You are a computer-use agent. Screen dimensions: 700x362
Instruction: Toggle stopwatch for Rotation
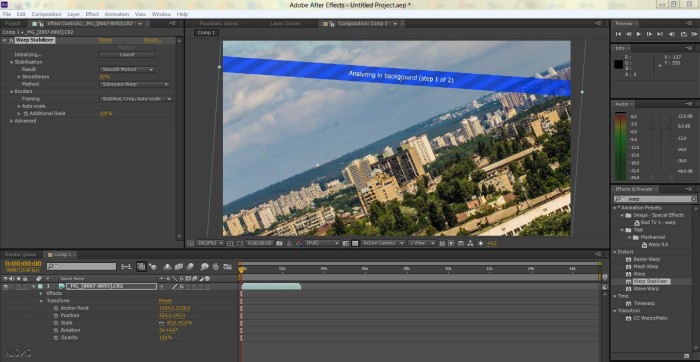(56, 330)
